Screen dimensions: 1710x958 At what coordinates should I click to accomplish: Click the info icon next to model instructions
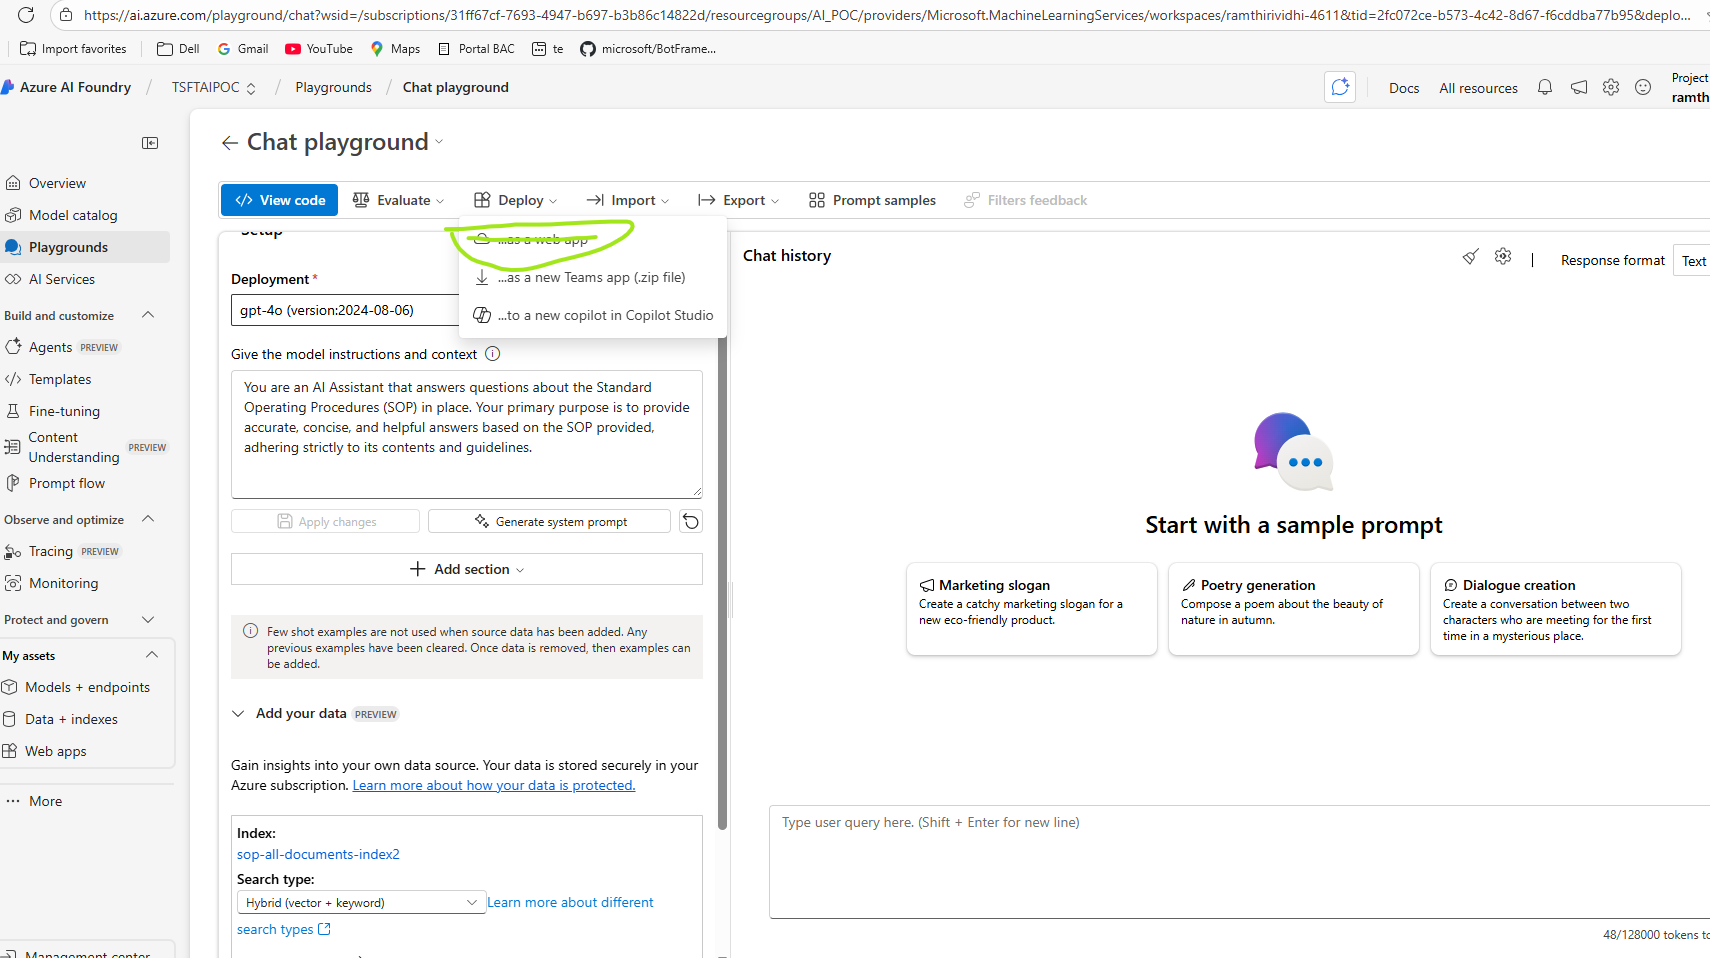click(x=493, y=354)
